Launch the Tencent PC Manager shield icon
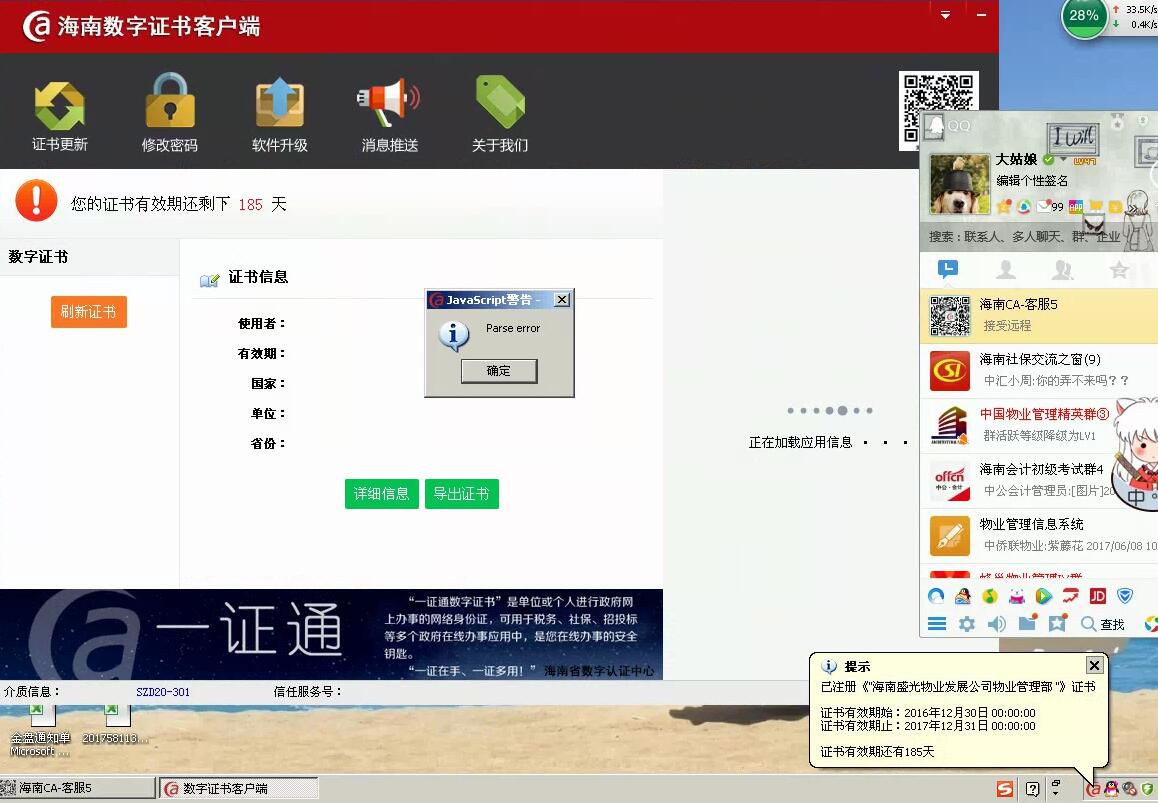 click(1124, 596)
